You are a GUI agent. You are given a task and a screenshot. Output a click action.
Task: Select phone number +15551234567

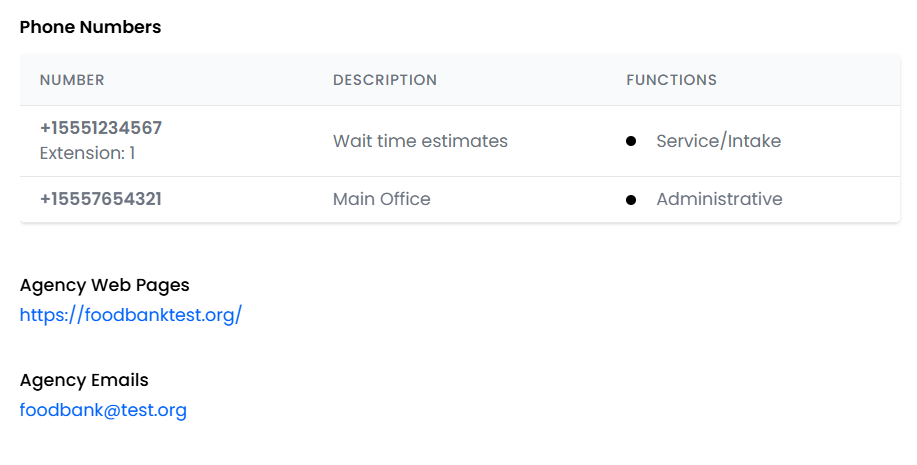(x=101, y=128)
